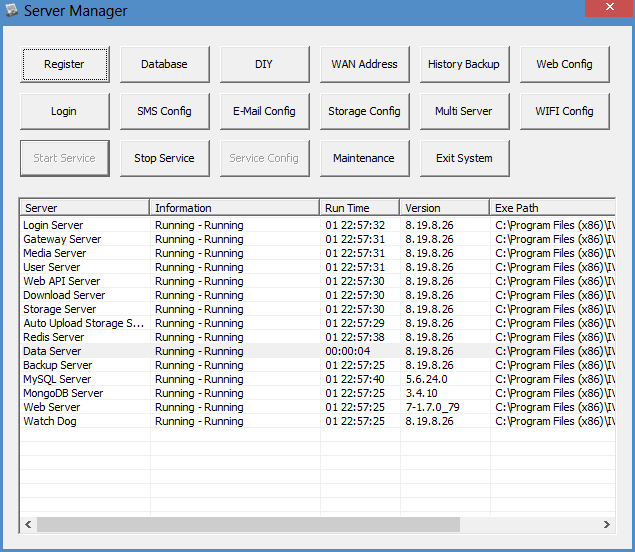Open the DIY configuration
Viewport: 635px width, 552px height.
pos(264,64)
